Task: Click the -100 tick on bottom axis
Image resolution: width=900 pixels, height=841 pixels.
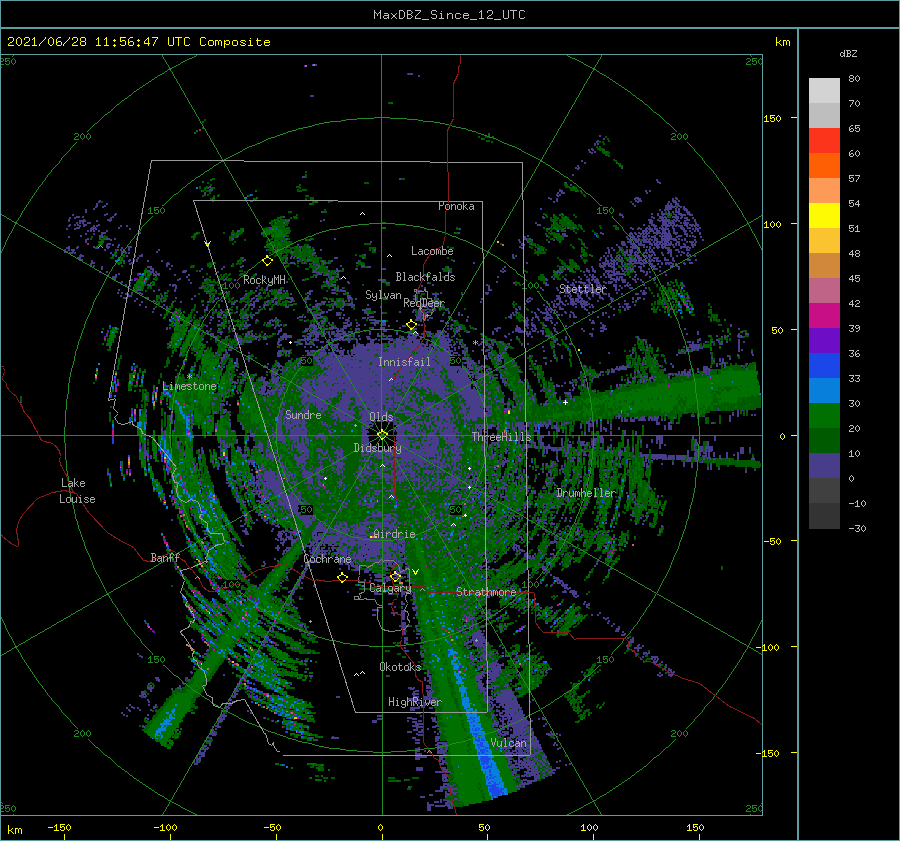Action: coord(165,827)
